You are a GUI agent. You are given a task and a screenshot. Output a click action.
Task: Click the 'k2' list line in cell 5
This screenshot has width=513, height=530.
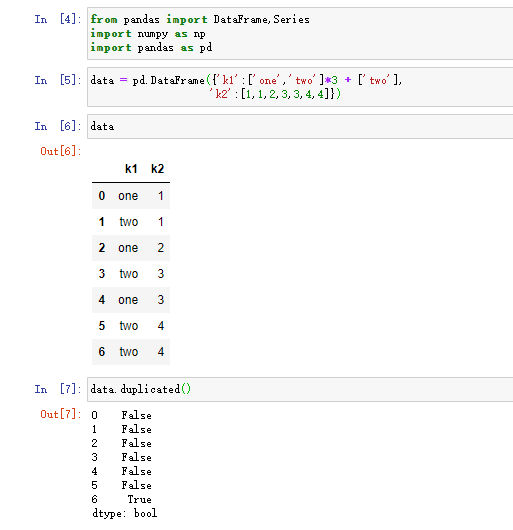point(275,94)
